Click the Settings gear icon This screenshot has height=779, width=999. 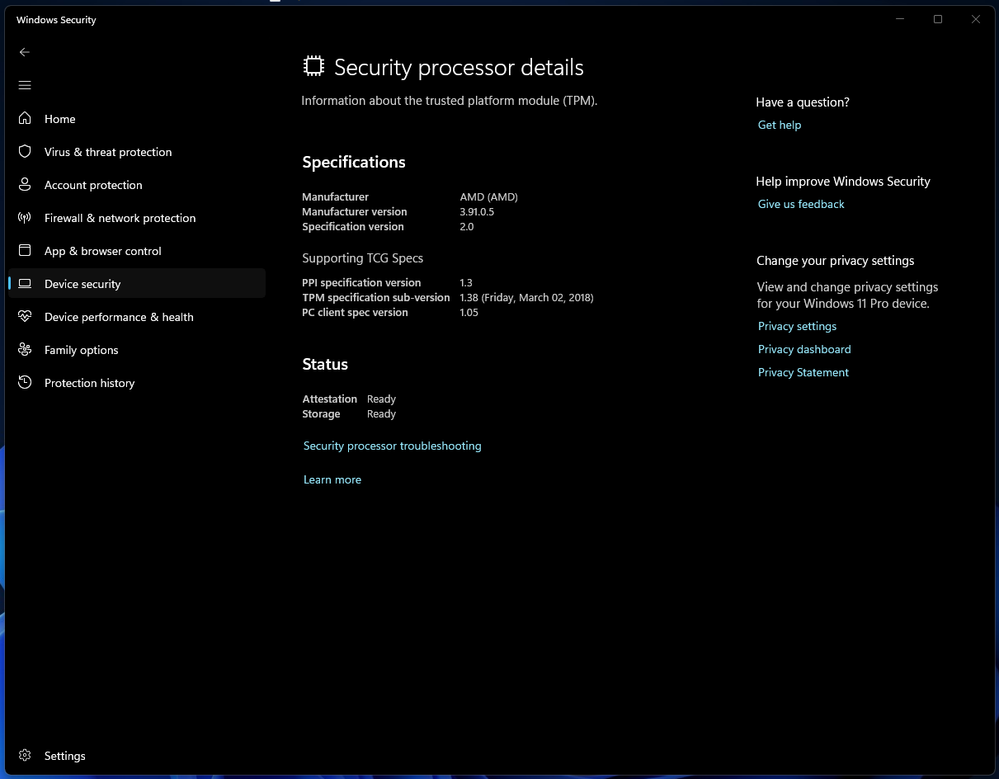click(x=25, y=756)
